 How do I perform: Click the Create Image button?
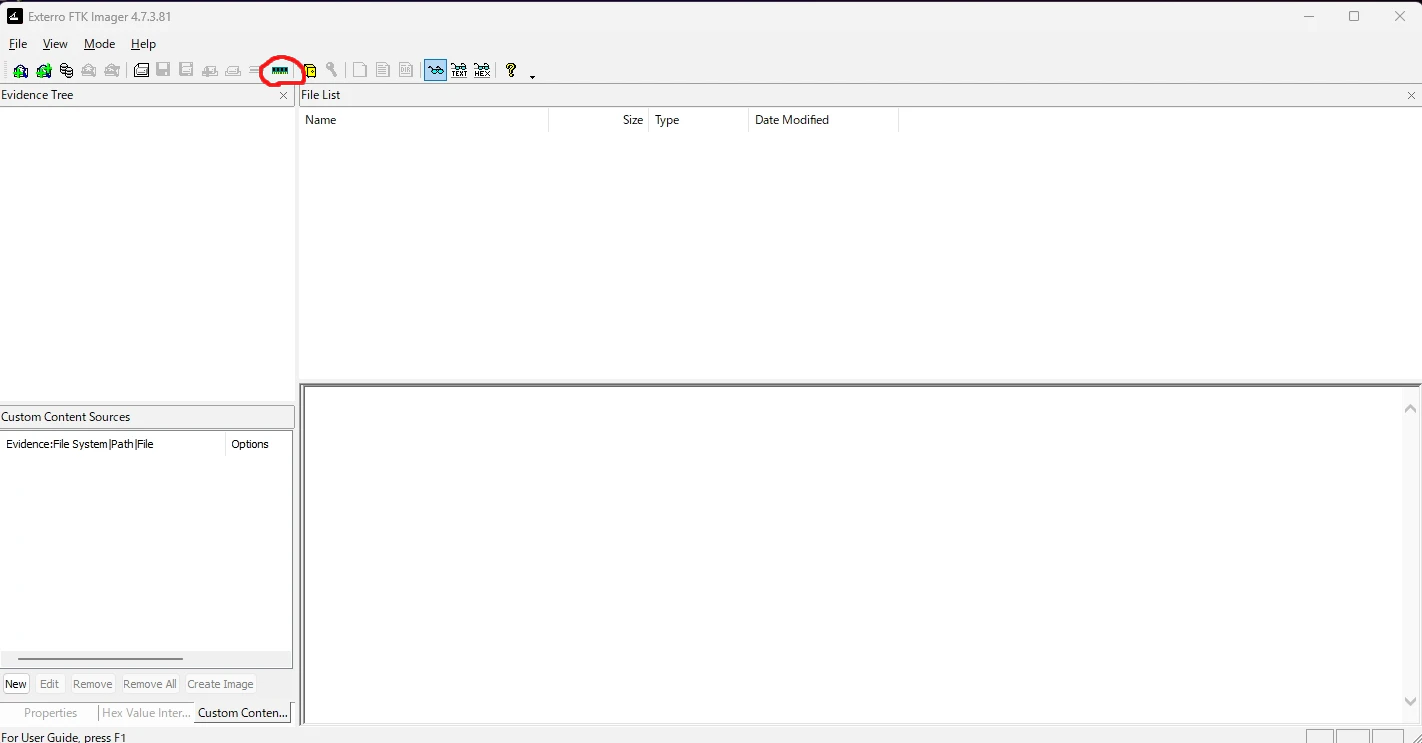coord(220,684)
